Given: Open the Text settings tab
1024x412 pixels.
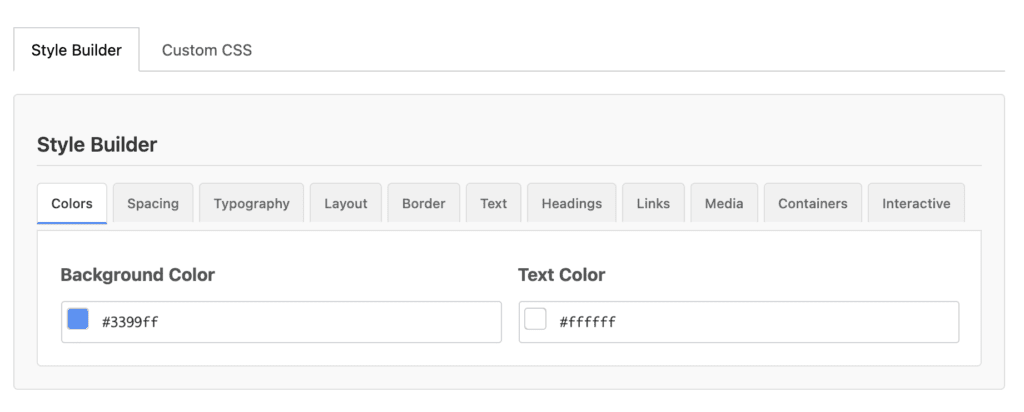Looking at the screenshot, I should (493, 203).
